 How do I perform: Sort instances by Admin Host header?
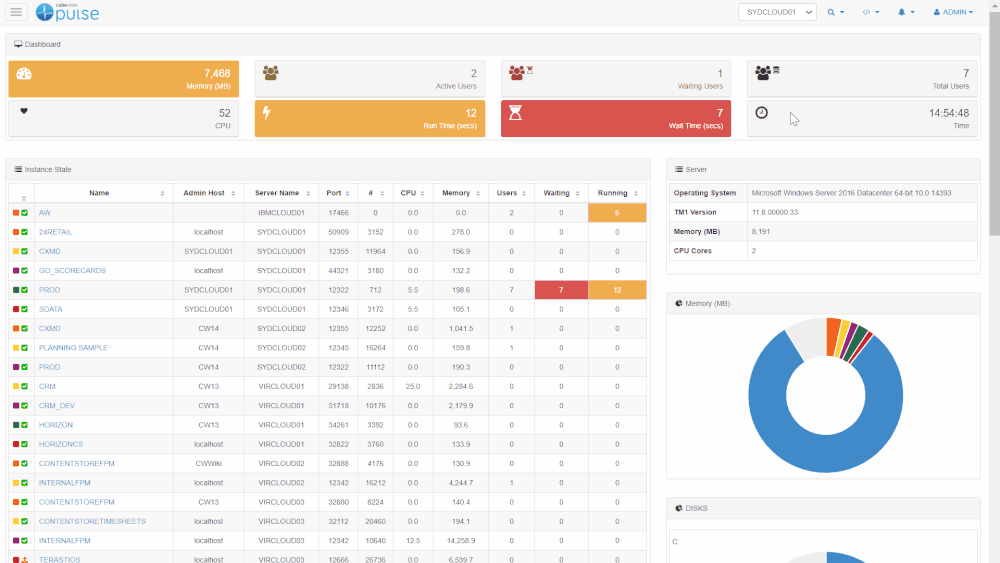(208, 193)
